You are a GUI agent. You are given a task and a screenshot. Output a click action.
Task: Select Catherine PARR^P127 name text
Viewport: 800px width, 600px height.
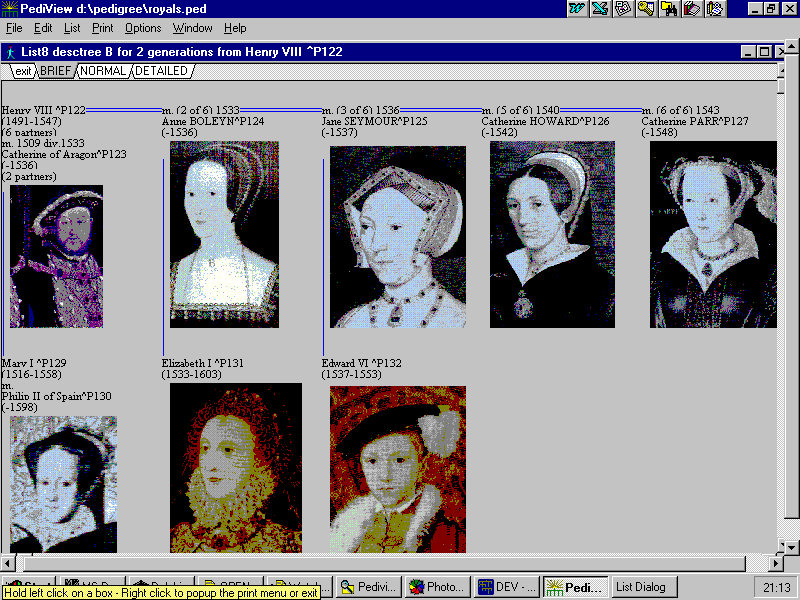pos(695,121)
